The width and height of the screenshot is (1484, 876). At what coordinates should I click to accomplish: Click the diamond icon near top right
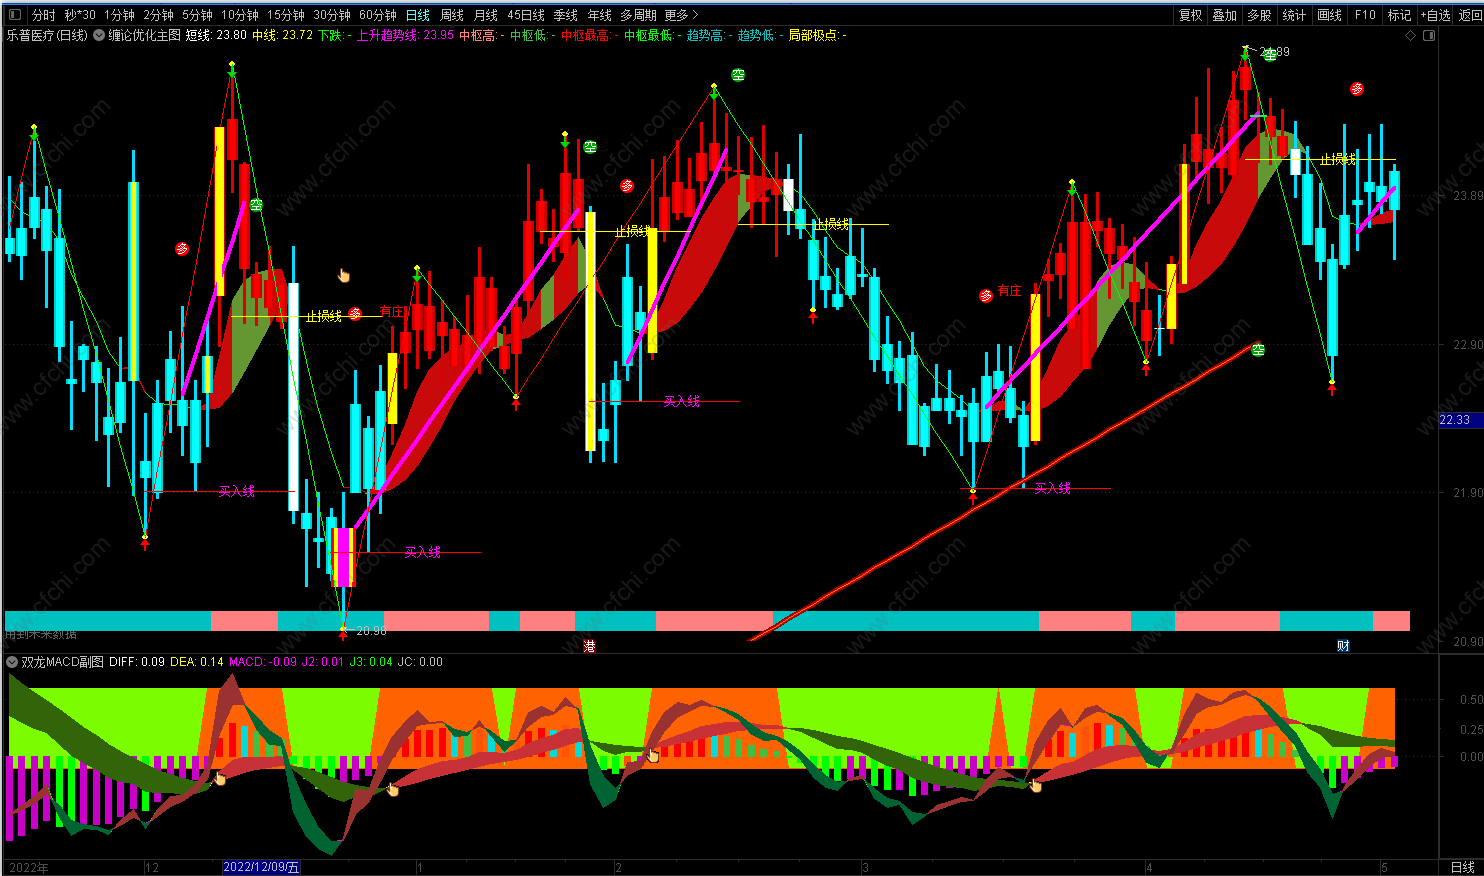point(1410,35)
